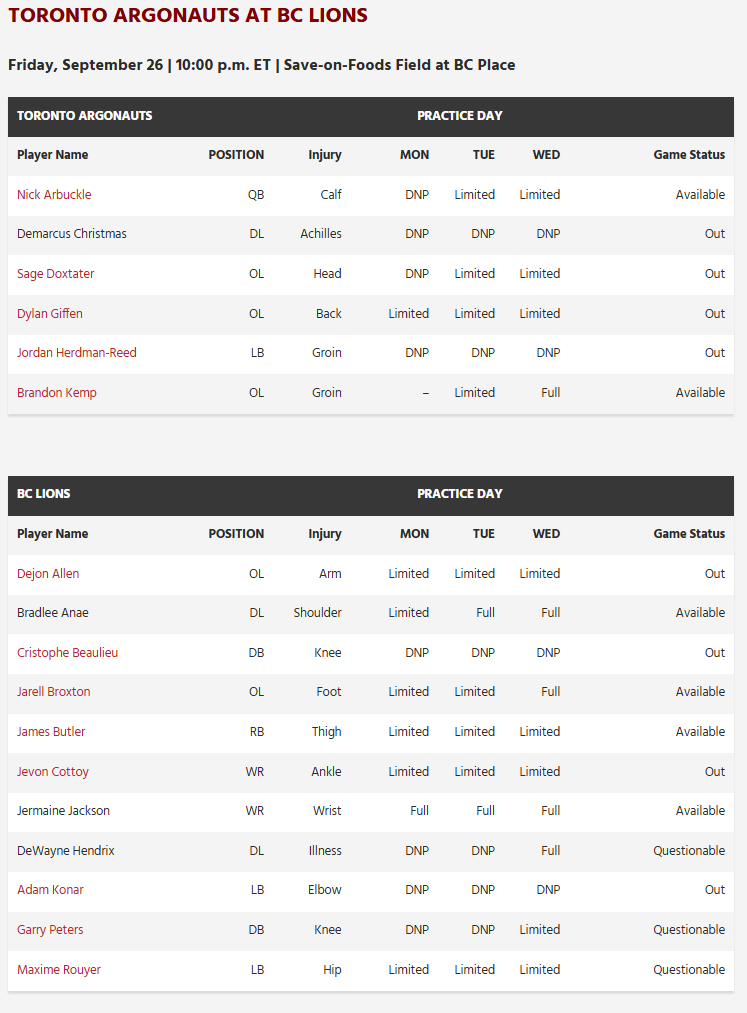Click the Demarcus Christmas name cell
747x1013 pixels.
72,234
